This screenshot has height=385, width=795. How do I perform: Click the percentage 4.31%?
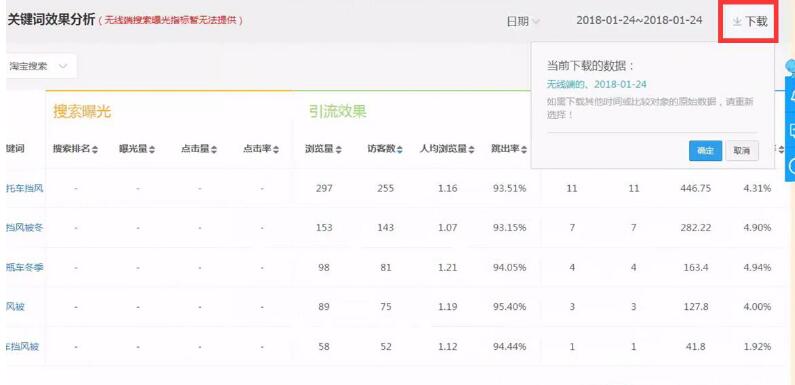point(757,188)
